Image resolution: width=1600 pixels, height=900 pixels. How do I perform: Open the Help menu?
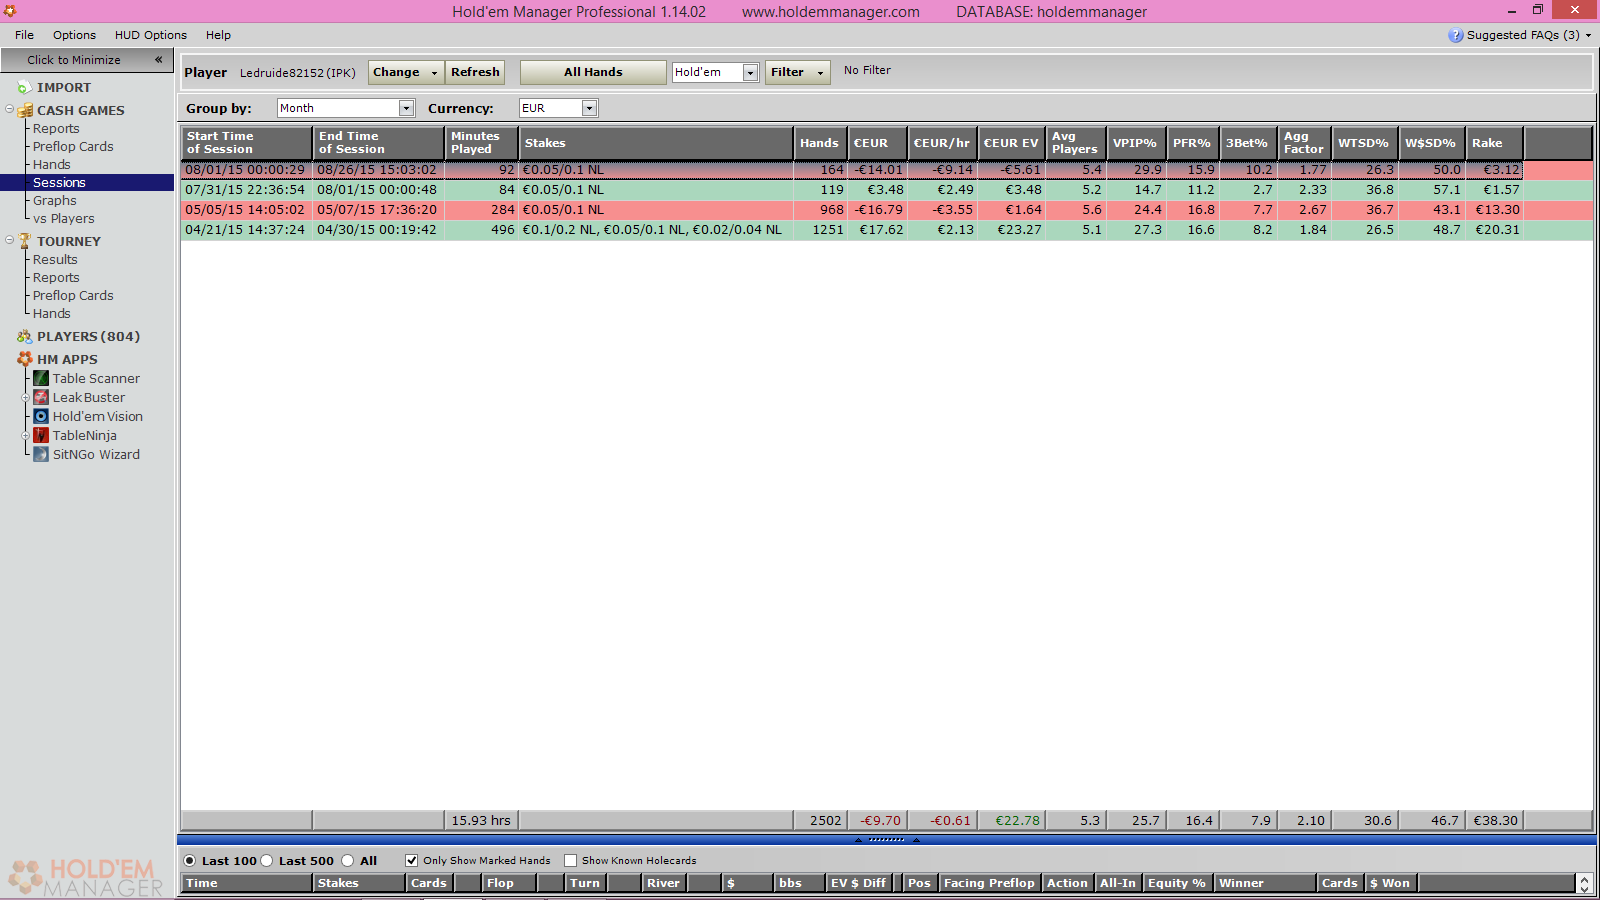[x=218, y=35]
